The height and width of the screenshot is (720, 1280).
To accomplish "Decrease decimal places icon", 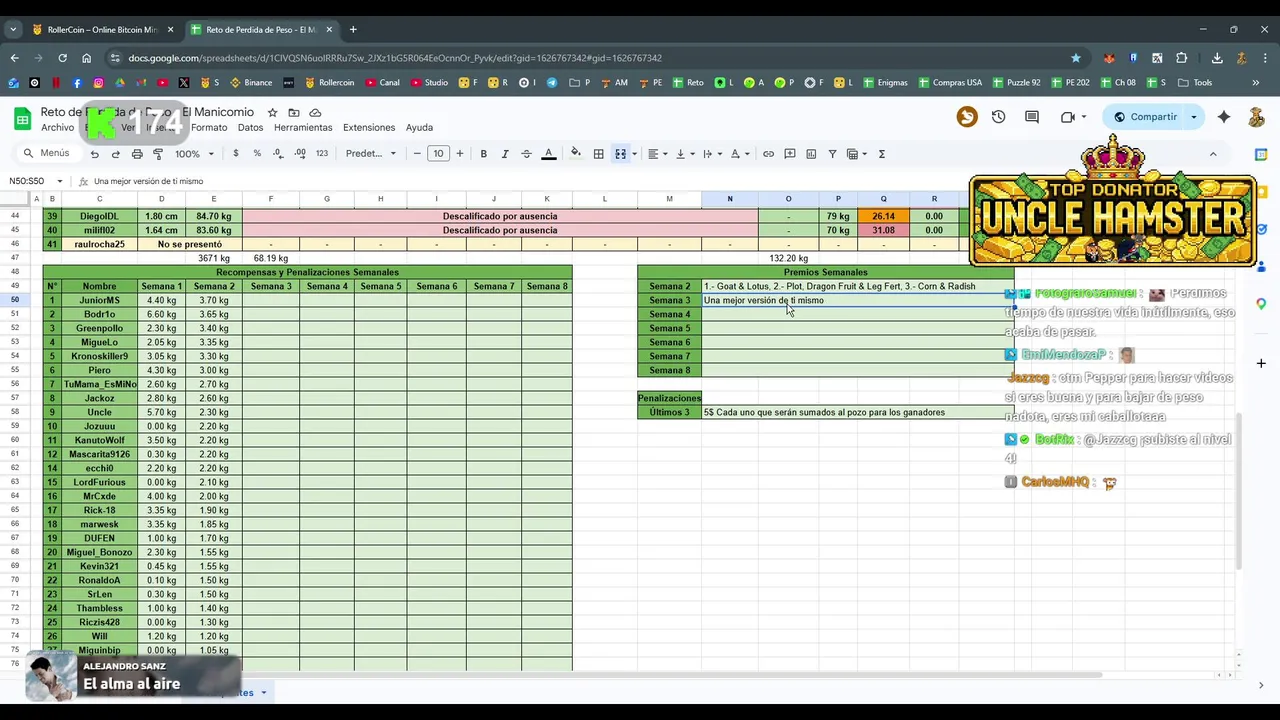I will [278, 154].
